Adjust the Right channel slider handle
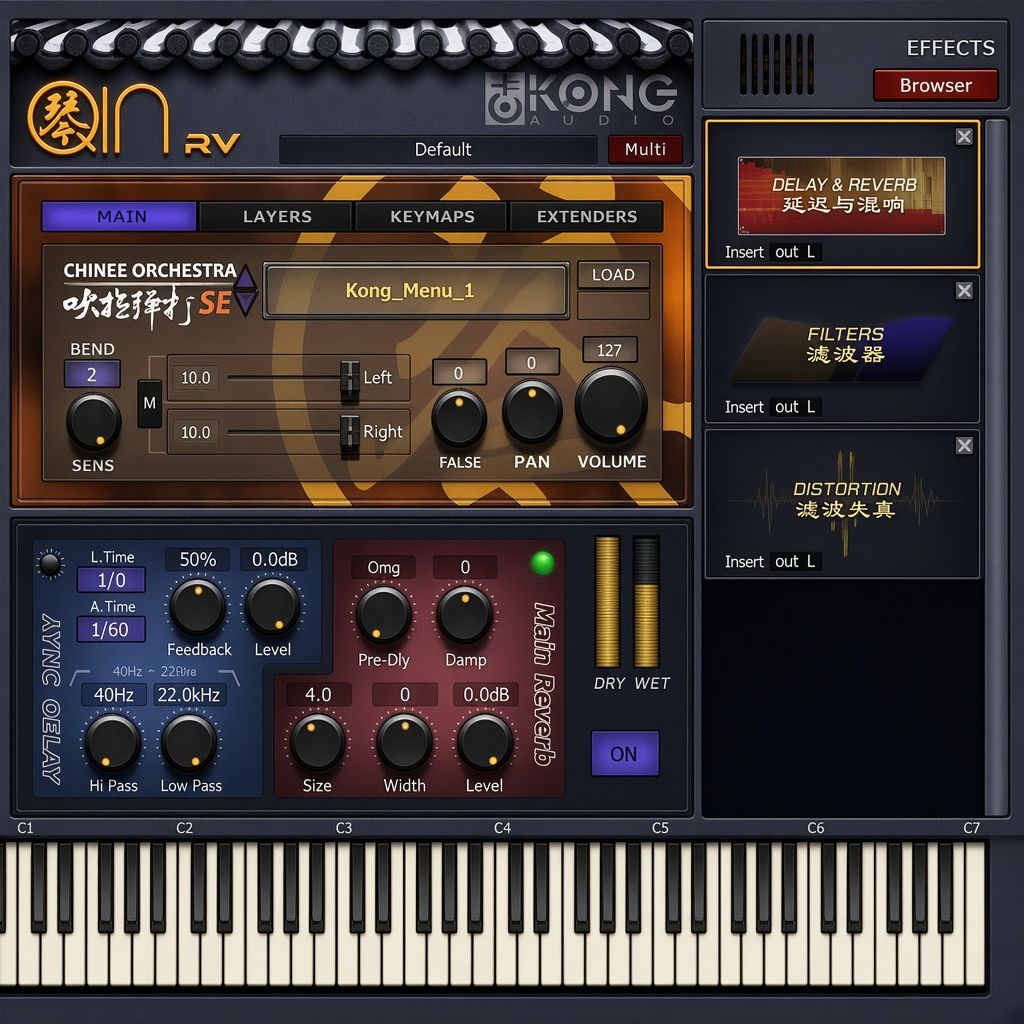1024x1024 pixels. coord(350,434)
